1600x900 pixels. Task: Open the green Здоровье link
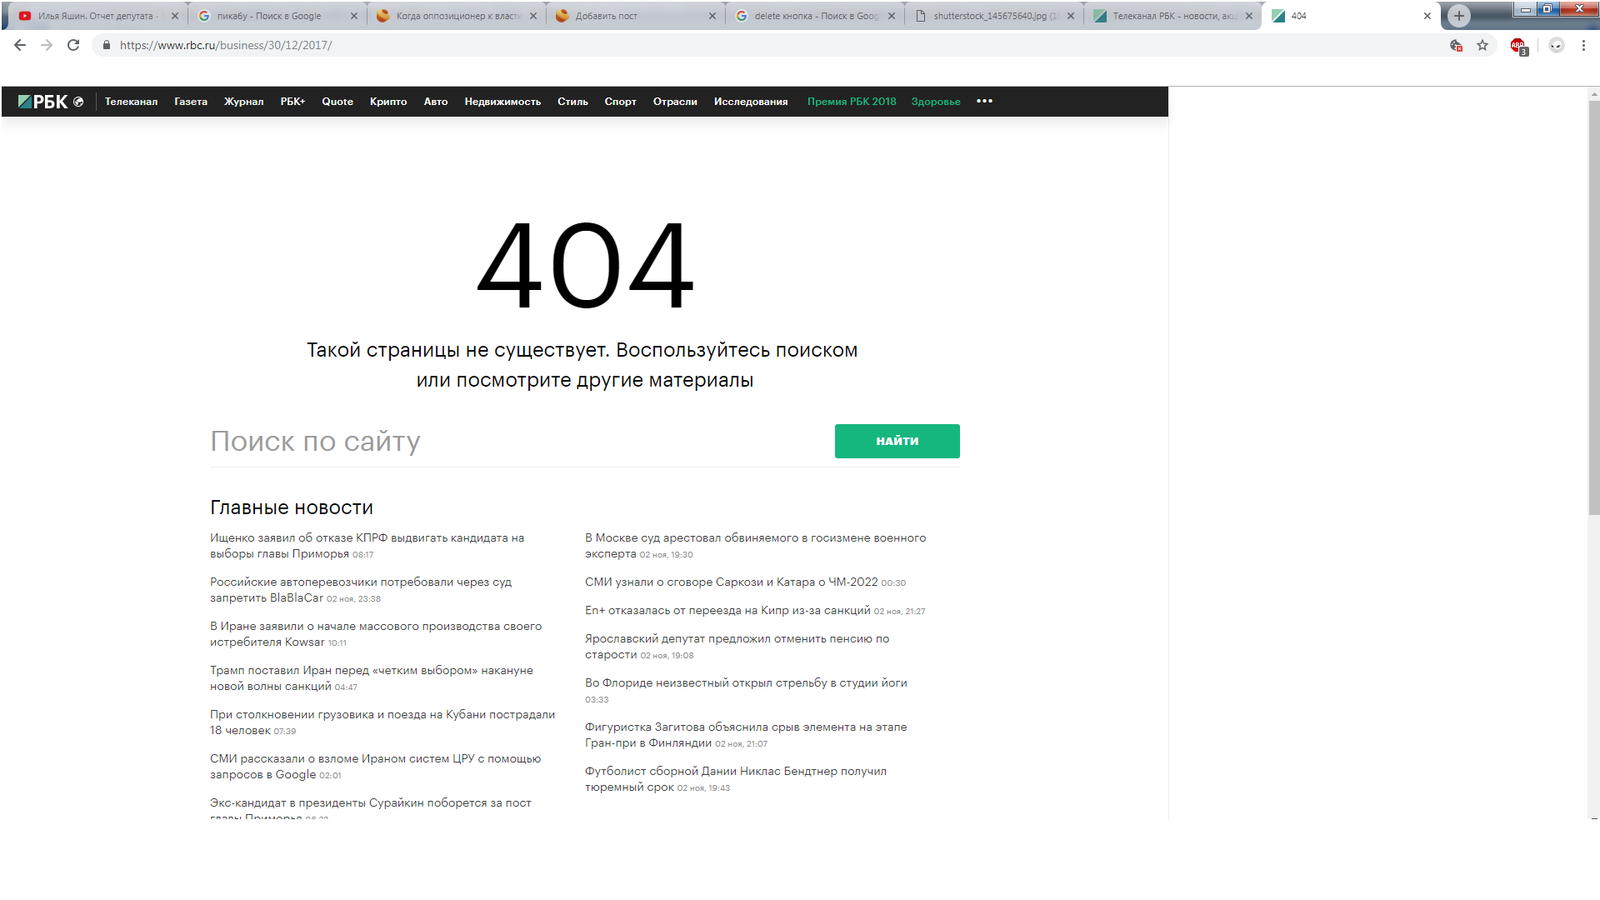coord(936,102)
